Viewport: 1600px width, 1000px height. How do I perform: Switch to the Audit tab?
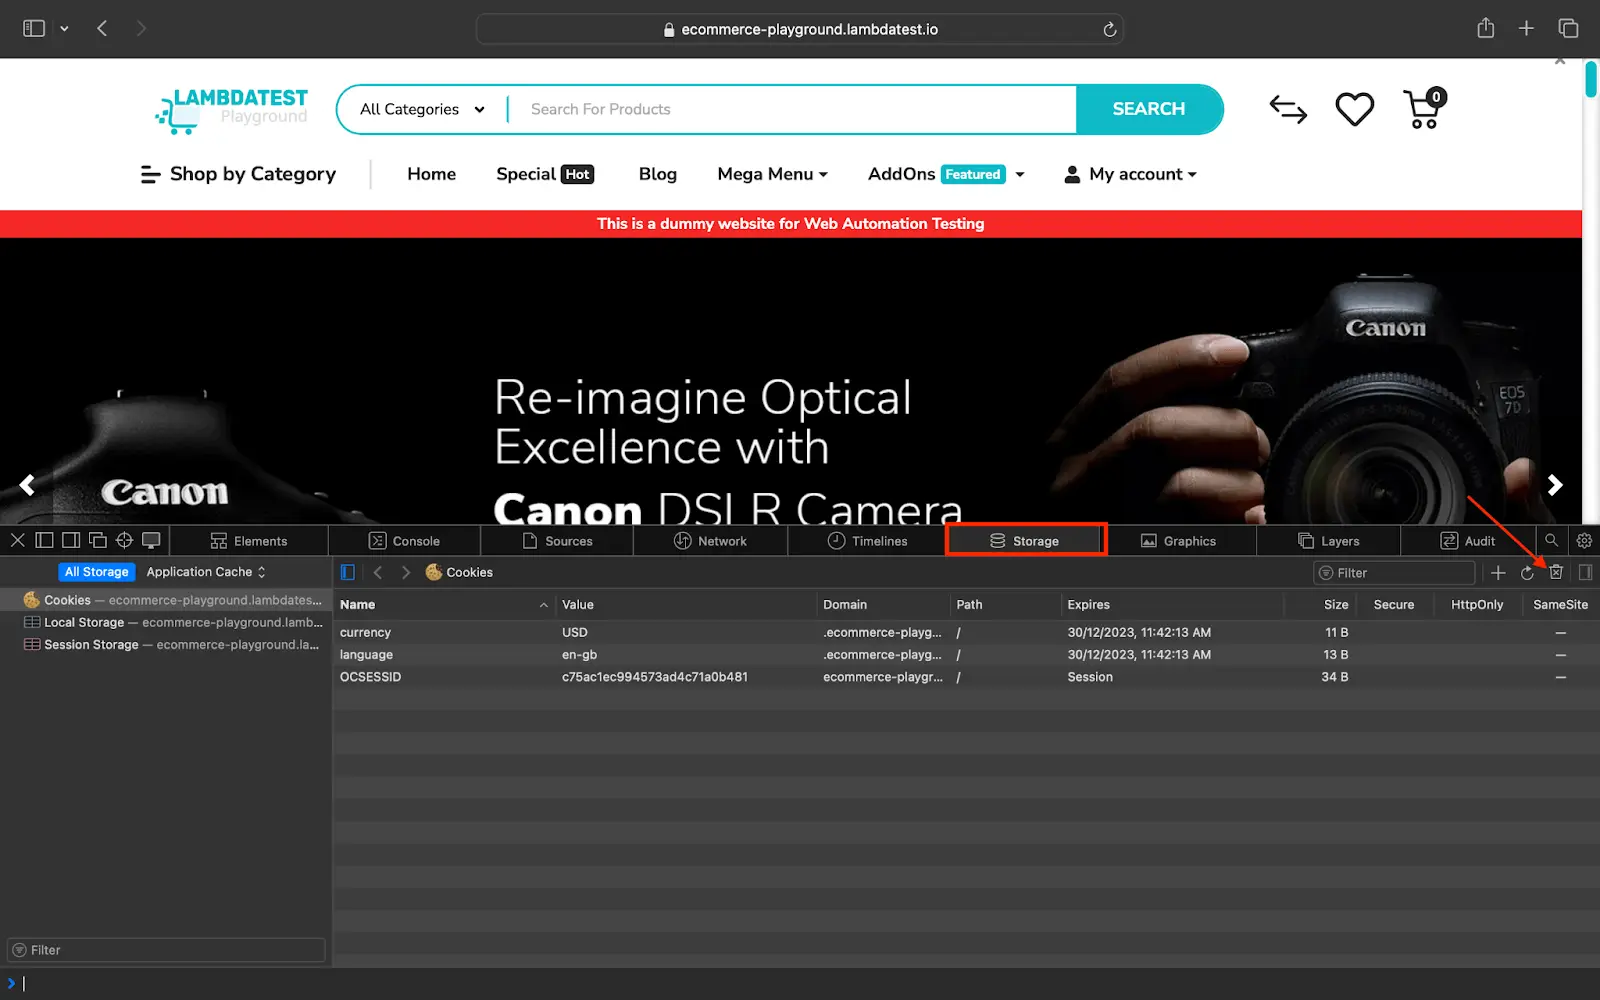click(1467, 541)
